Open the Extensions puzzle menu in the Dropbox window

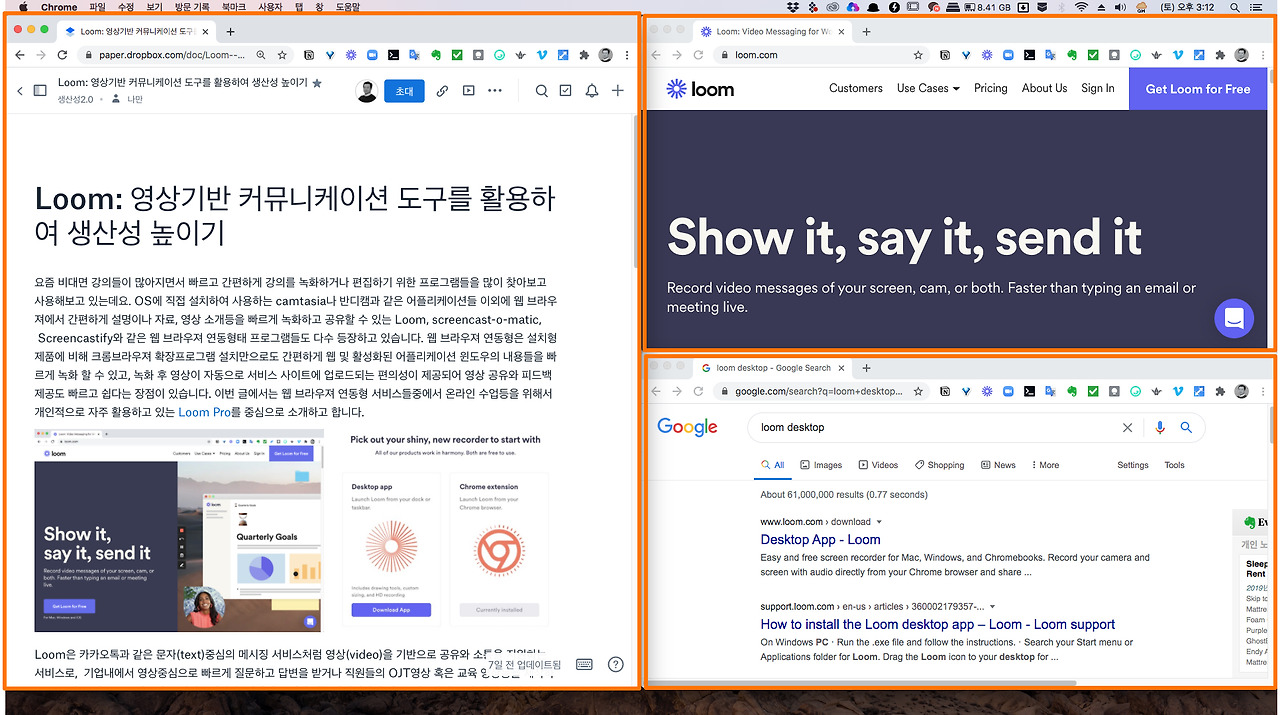(x=585, y=55)
